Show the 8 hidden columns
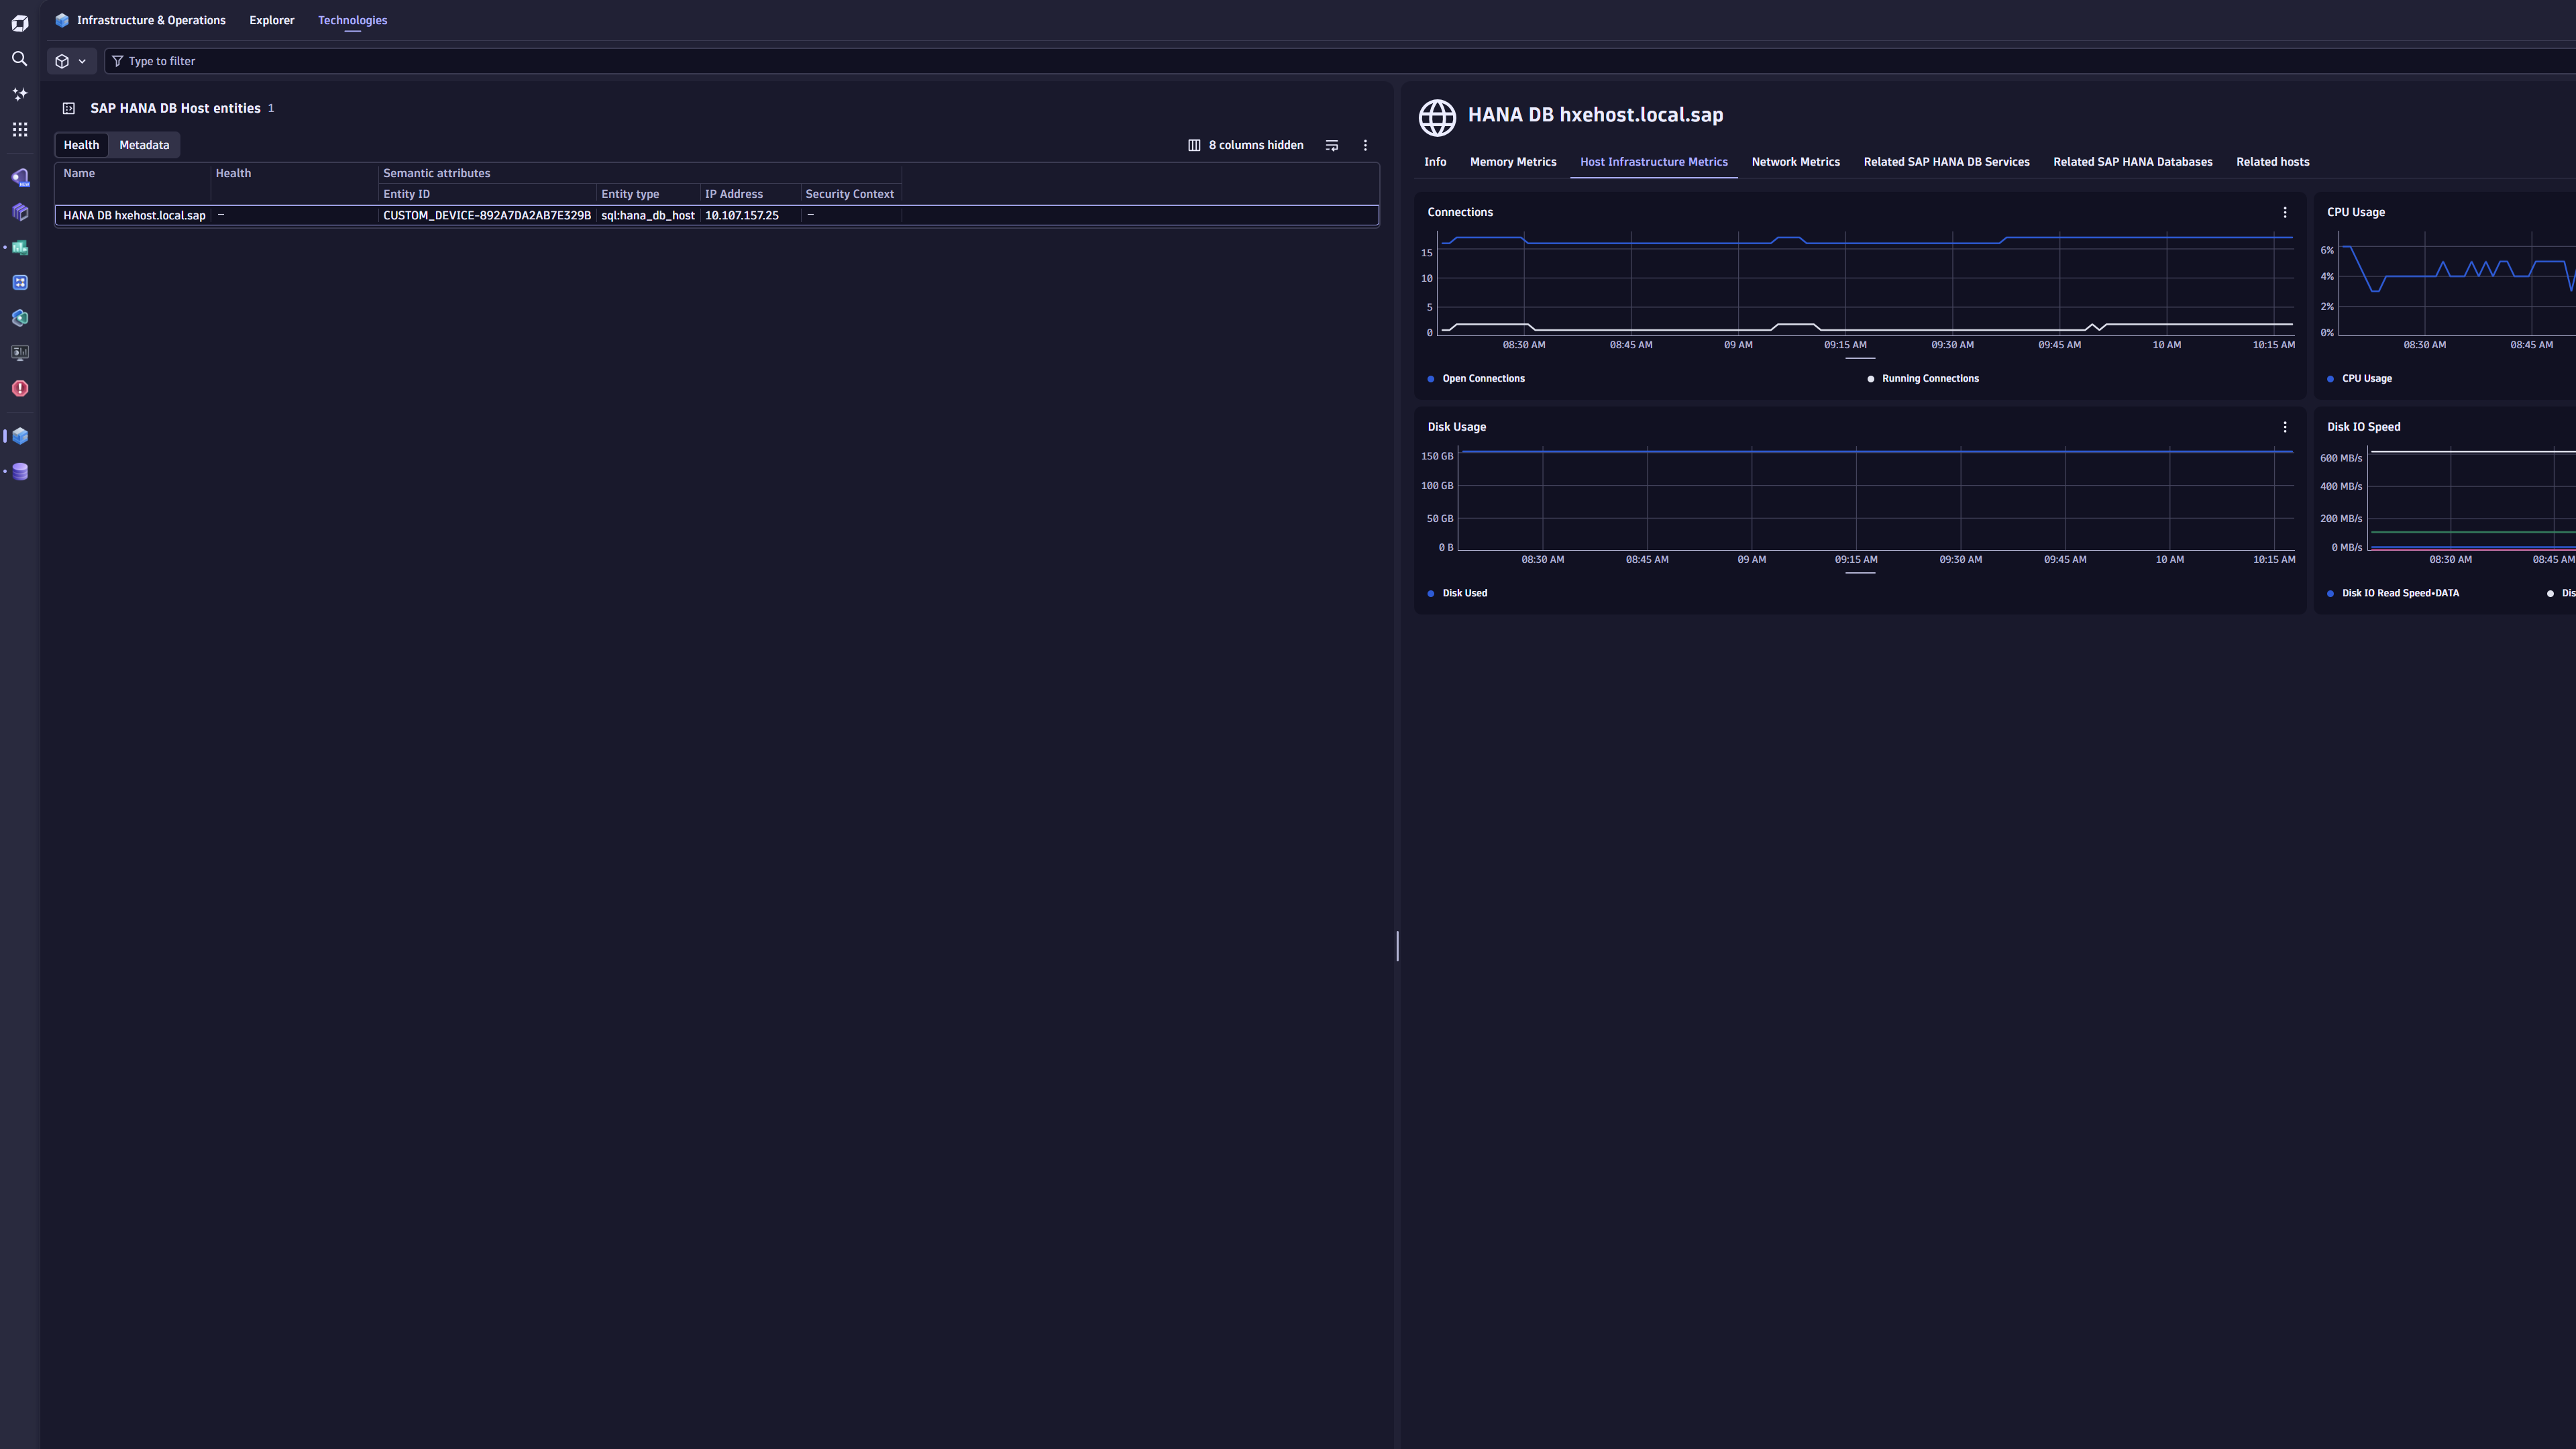 1246,145
